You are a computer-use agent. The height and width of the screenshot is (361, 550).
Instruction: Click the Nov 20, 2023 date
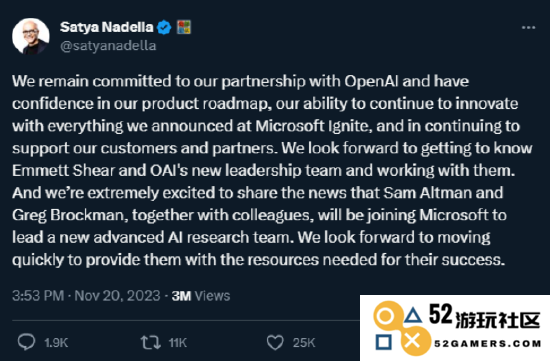[x=117, y=296]
